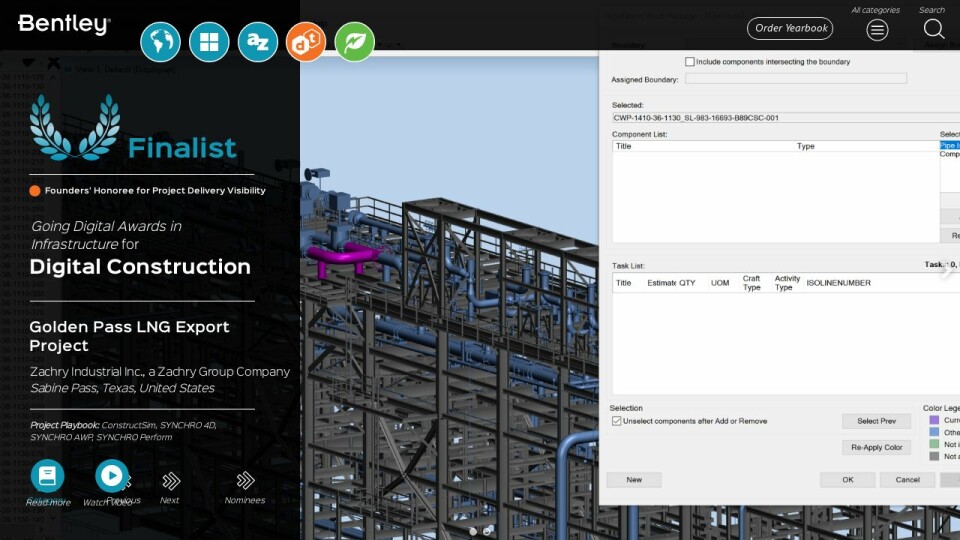Click the Selected CWP name field

coord(786,118)
